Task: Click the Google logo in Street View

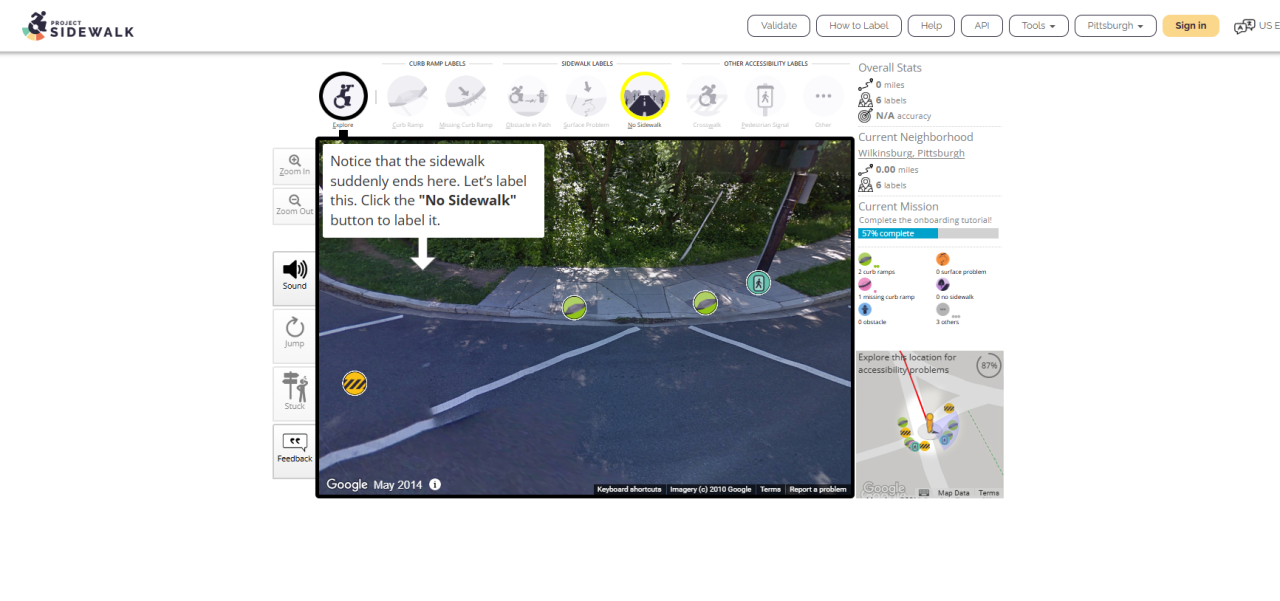Action: point(347,484)
